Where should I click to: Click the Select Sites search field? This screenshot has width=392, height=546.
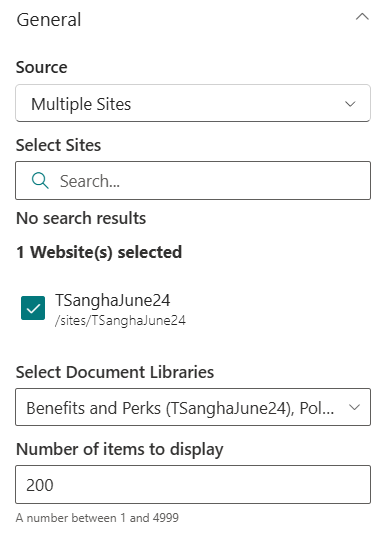point(193,180)
